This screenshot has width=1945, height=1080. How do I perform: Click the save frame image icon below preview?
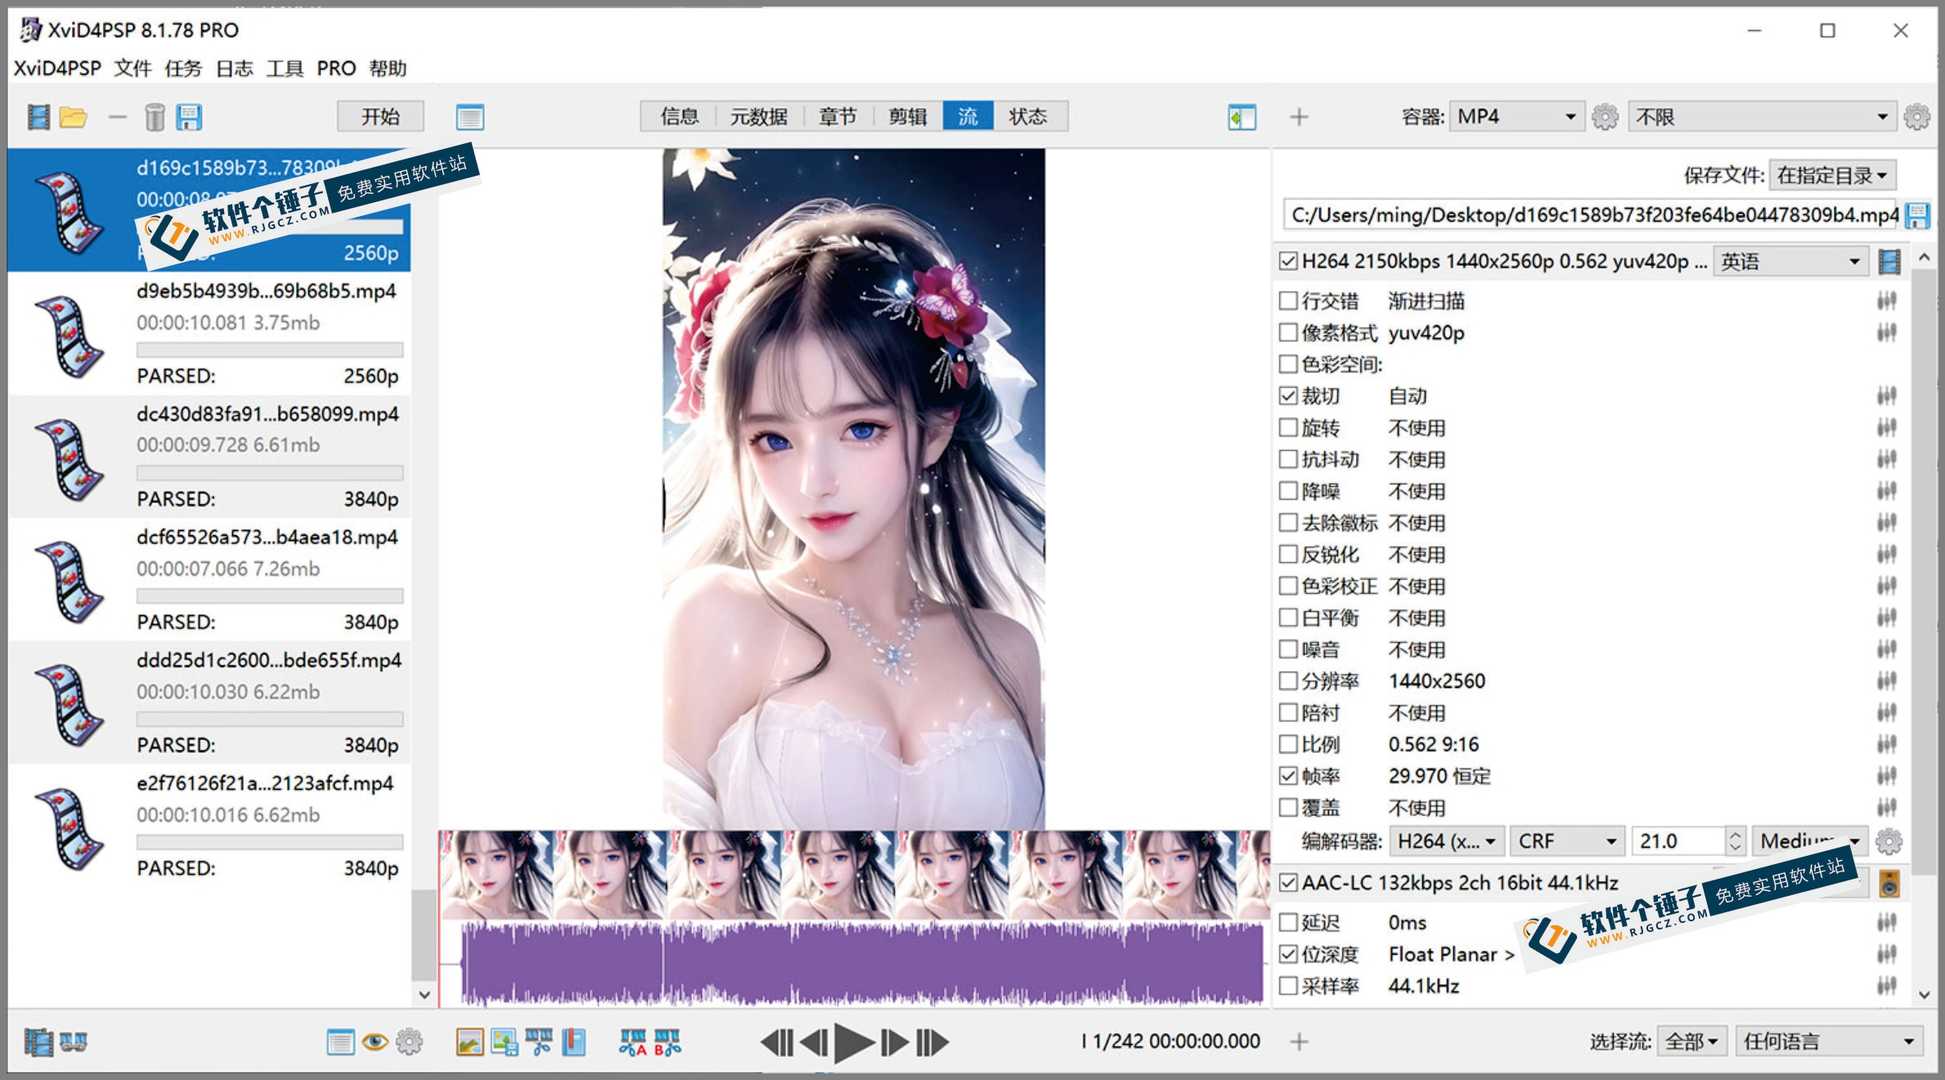tap(503, 1041)
